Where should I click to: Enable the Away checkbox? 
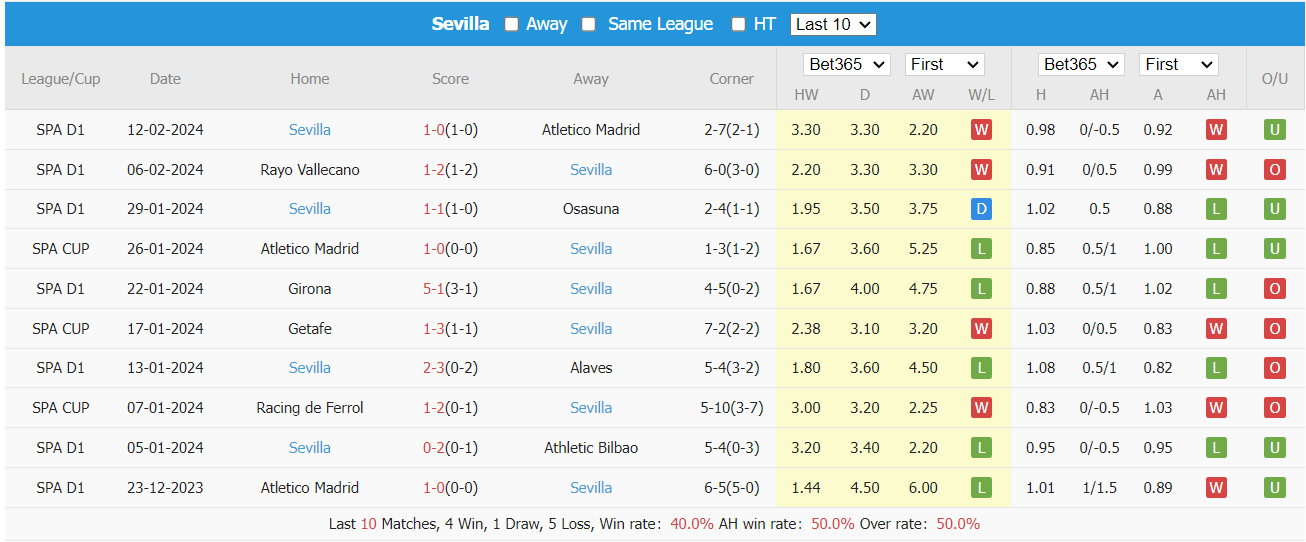click(512, 24)
